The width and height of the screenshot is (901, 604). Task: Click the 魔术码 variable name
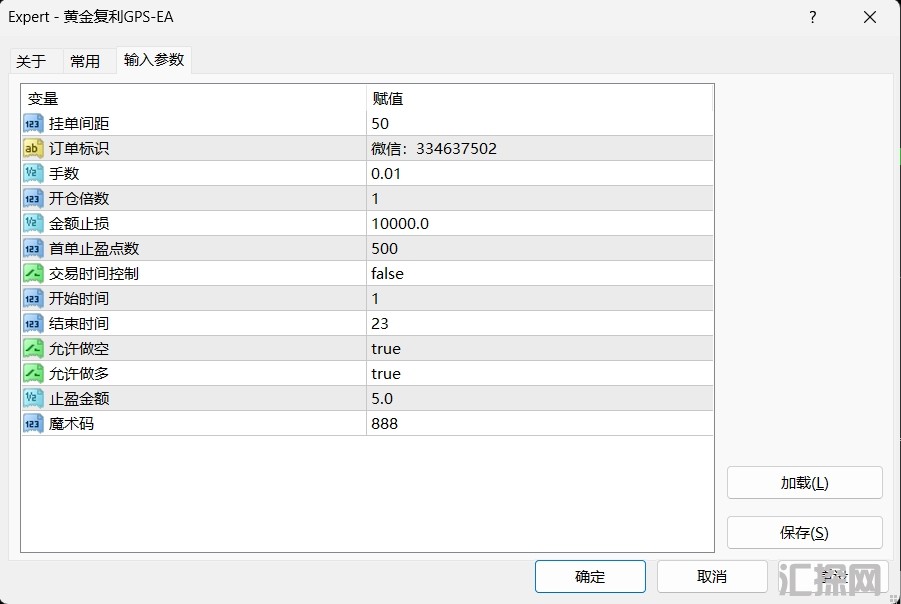click(72, 424)
